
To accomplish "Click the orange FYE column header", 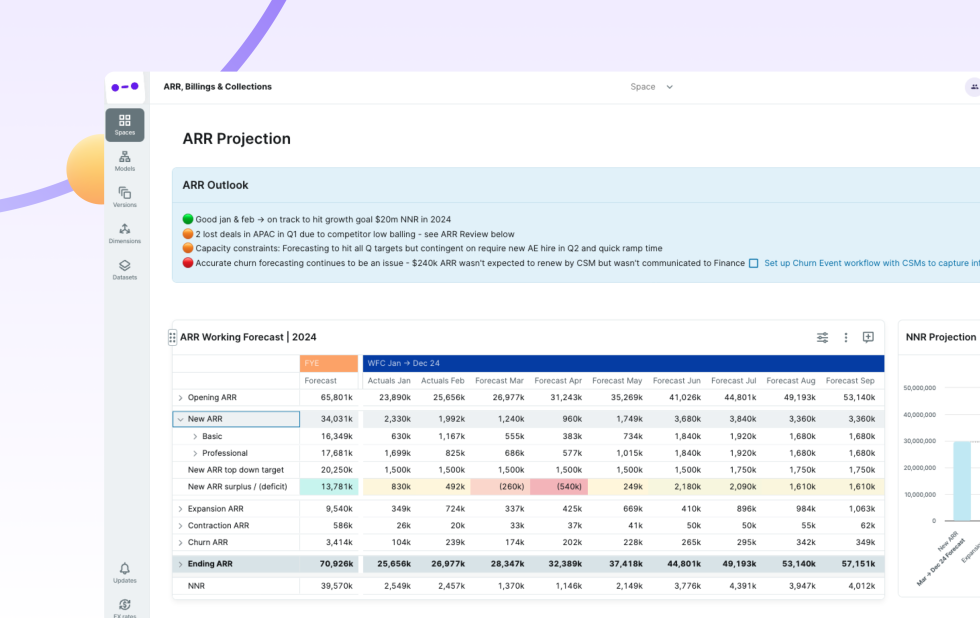I will (329, 363).
